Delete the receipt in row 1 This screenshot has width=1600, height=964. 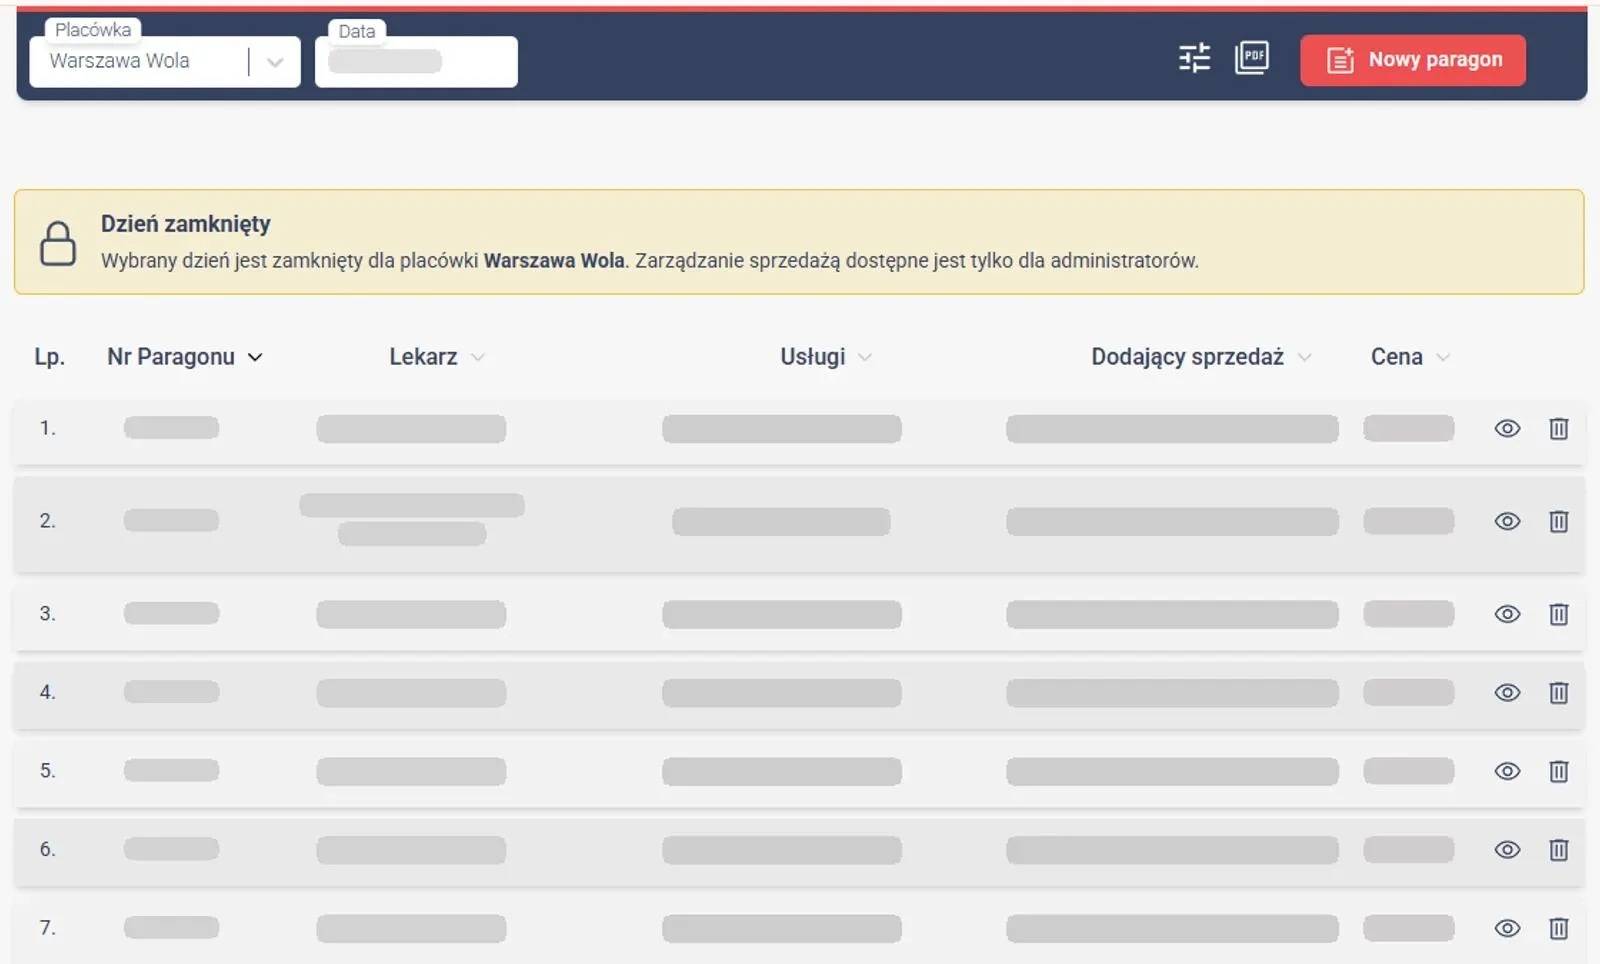[1558, 429]
